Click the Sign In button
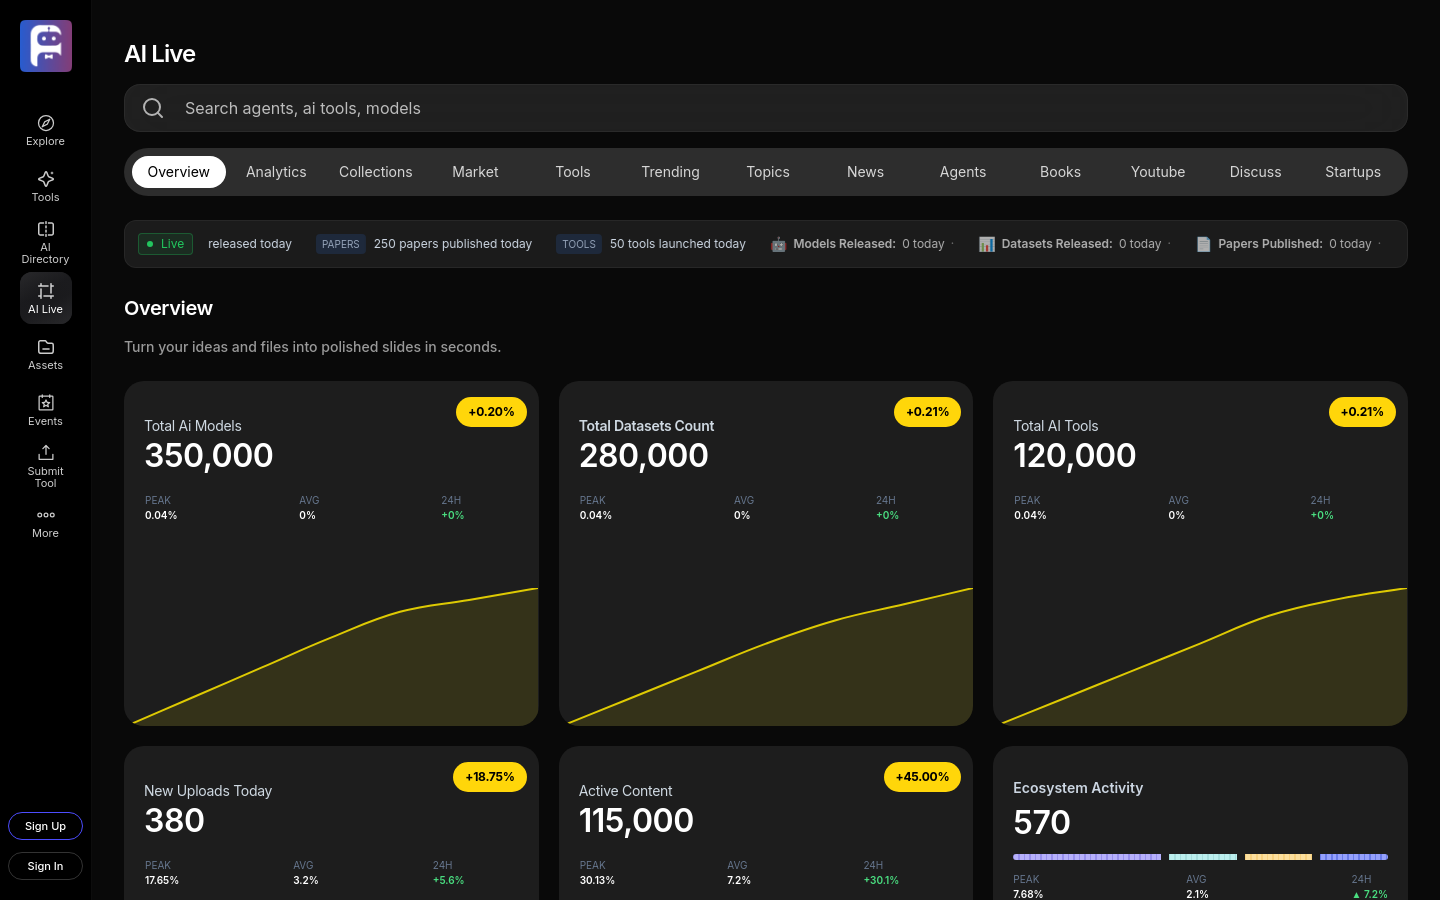The image size is (1440, 900). pyautogui.click(x=46, y=866)
